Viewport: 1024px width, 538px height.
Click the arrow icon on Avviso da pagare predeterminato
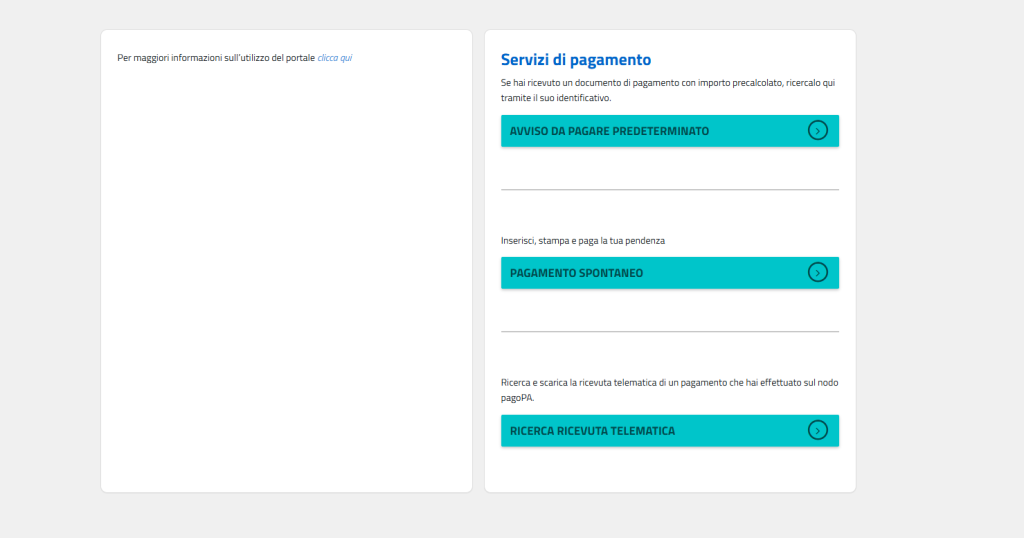[817, 131]
